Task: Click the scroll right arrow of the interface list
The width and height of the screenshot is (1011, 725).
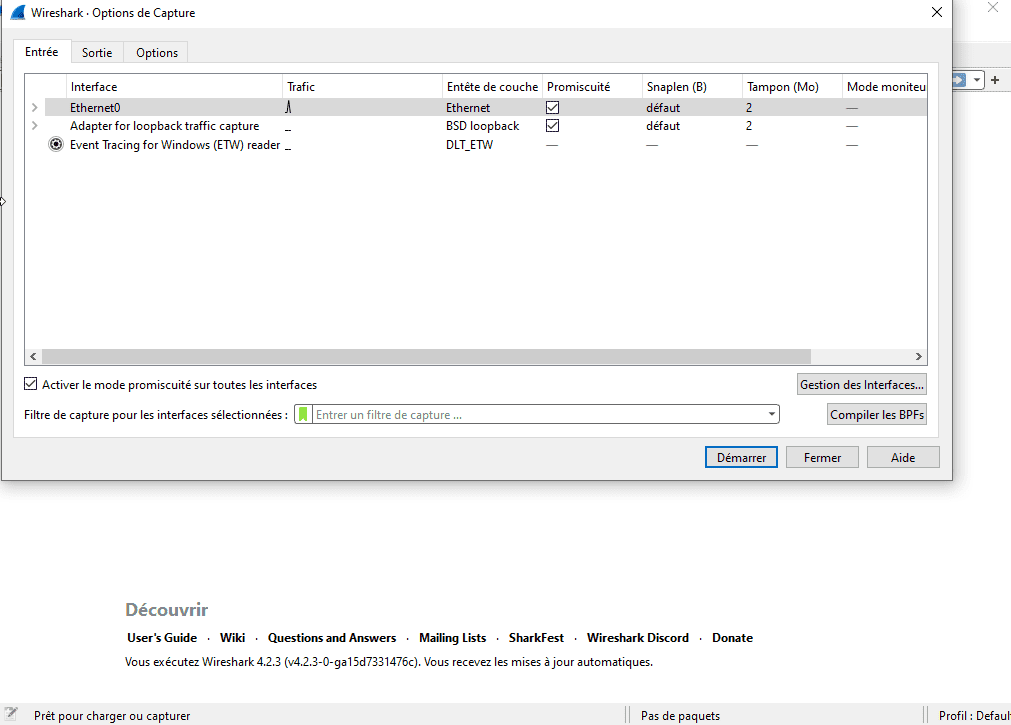Action: (919, 356)
